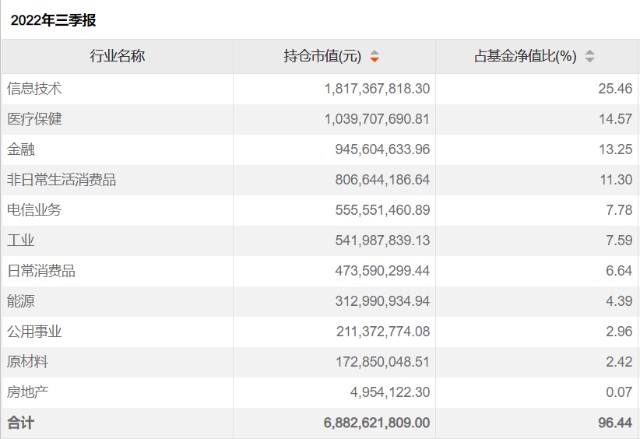This screenshot has width=640, height=439.
Task: Select the 电信业务 industry cell
Action: 35,210
